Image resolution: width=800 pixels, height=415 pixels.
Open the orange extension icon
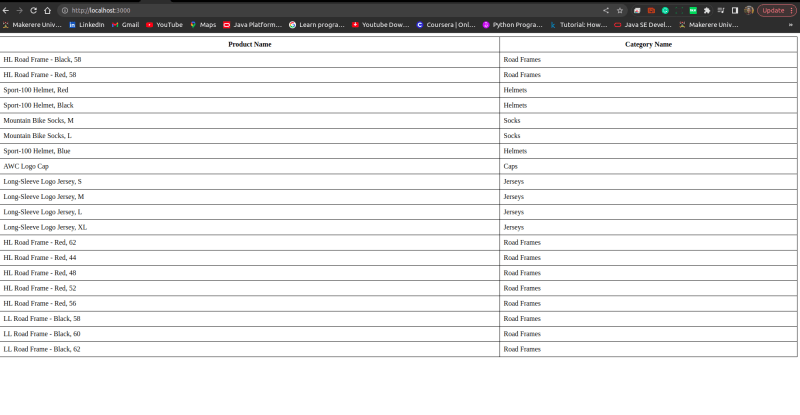pos(651,10)
